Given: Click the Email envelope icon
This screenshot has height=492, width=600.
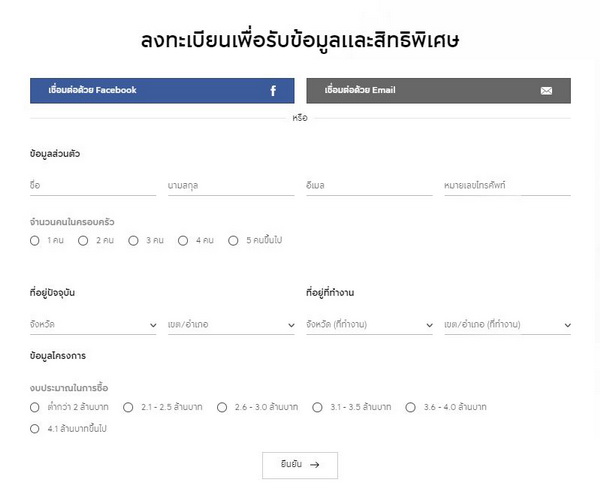Looking at the screenshot, I should tap(546, 91).
